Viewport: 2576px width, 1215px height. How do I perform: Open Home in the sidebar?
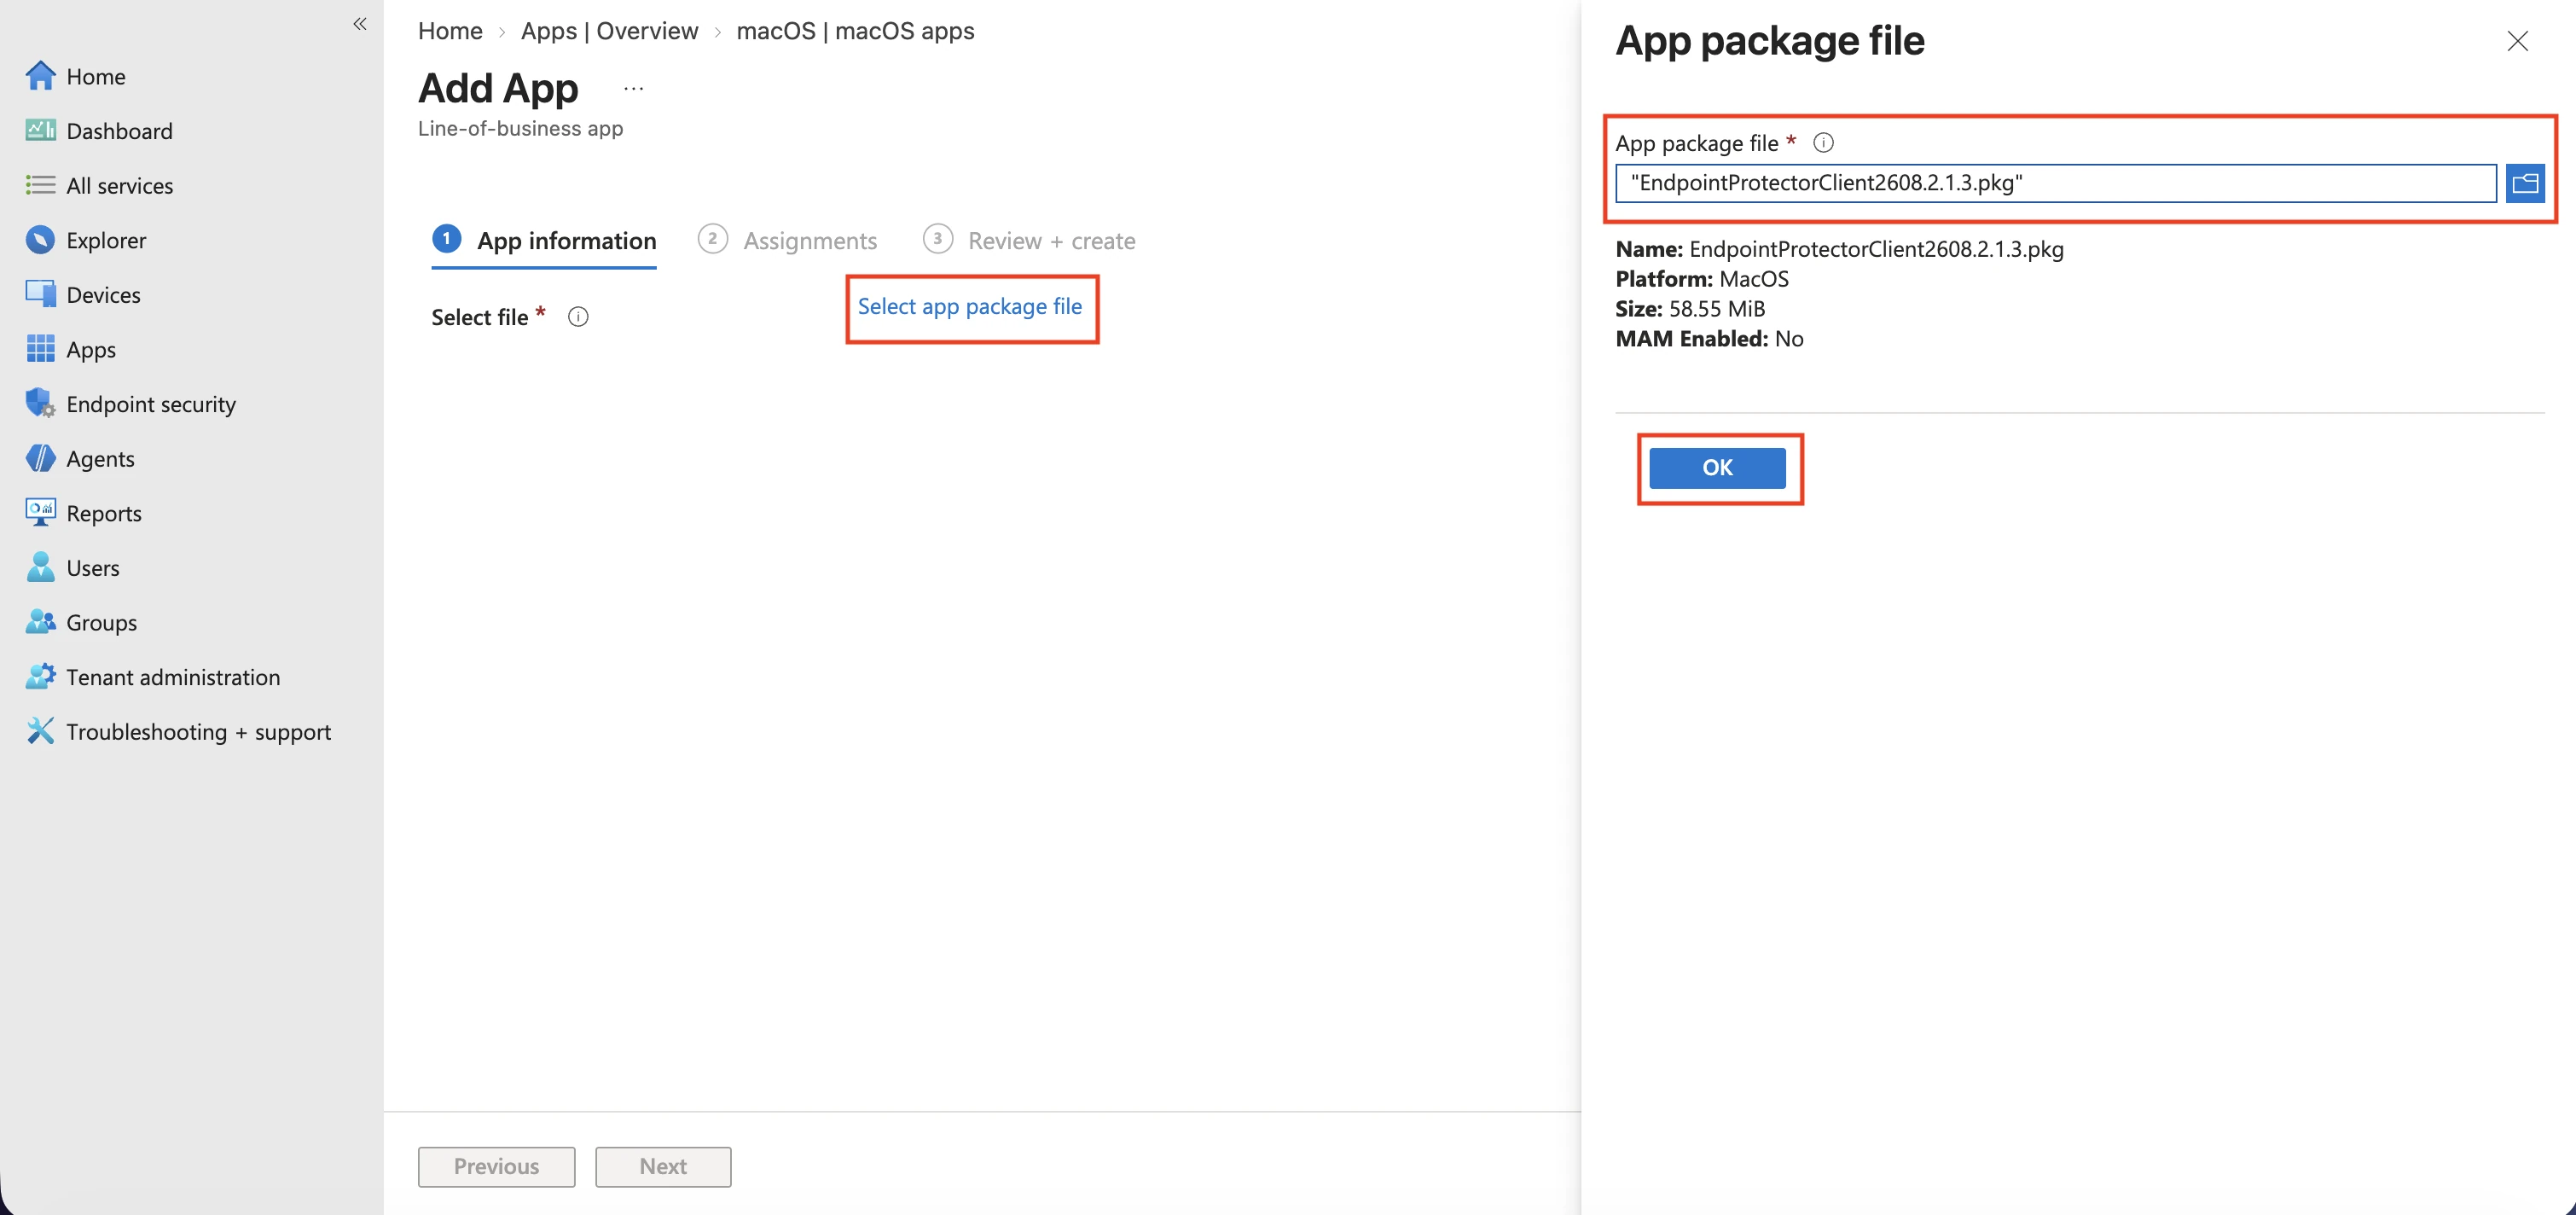tap(76, 76)
